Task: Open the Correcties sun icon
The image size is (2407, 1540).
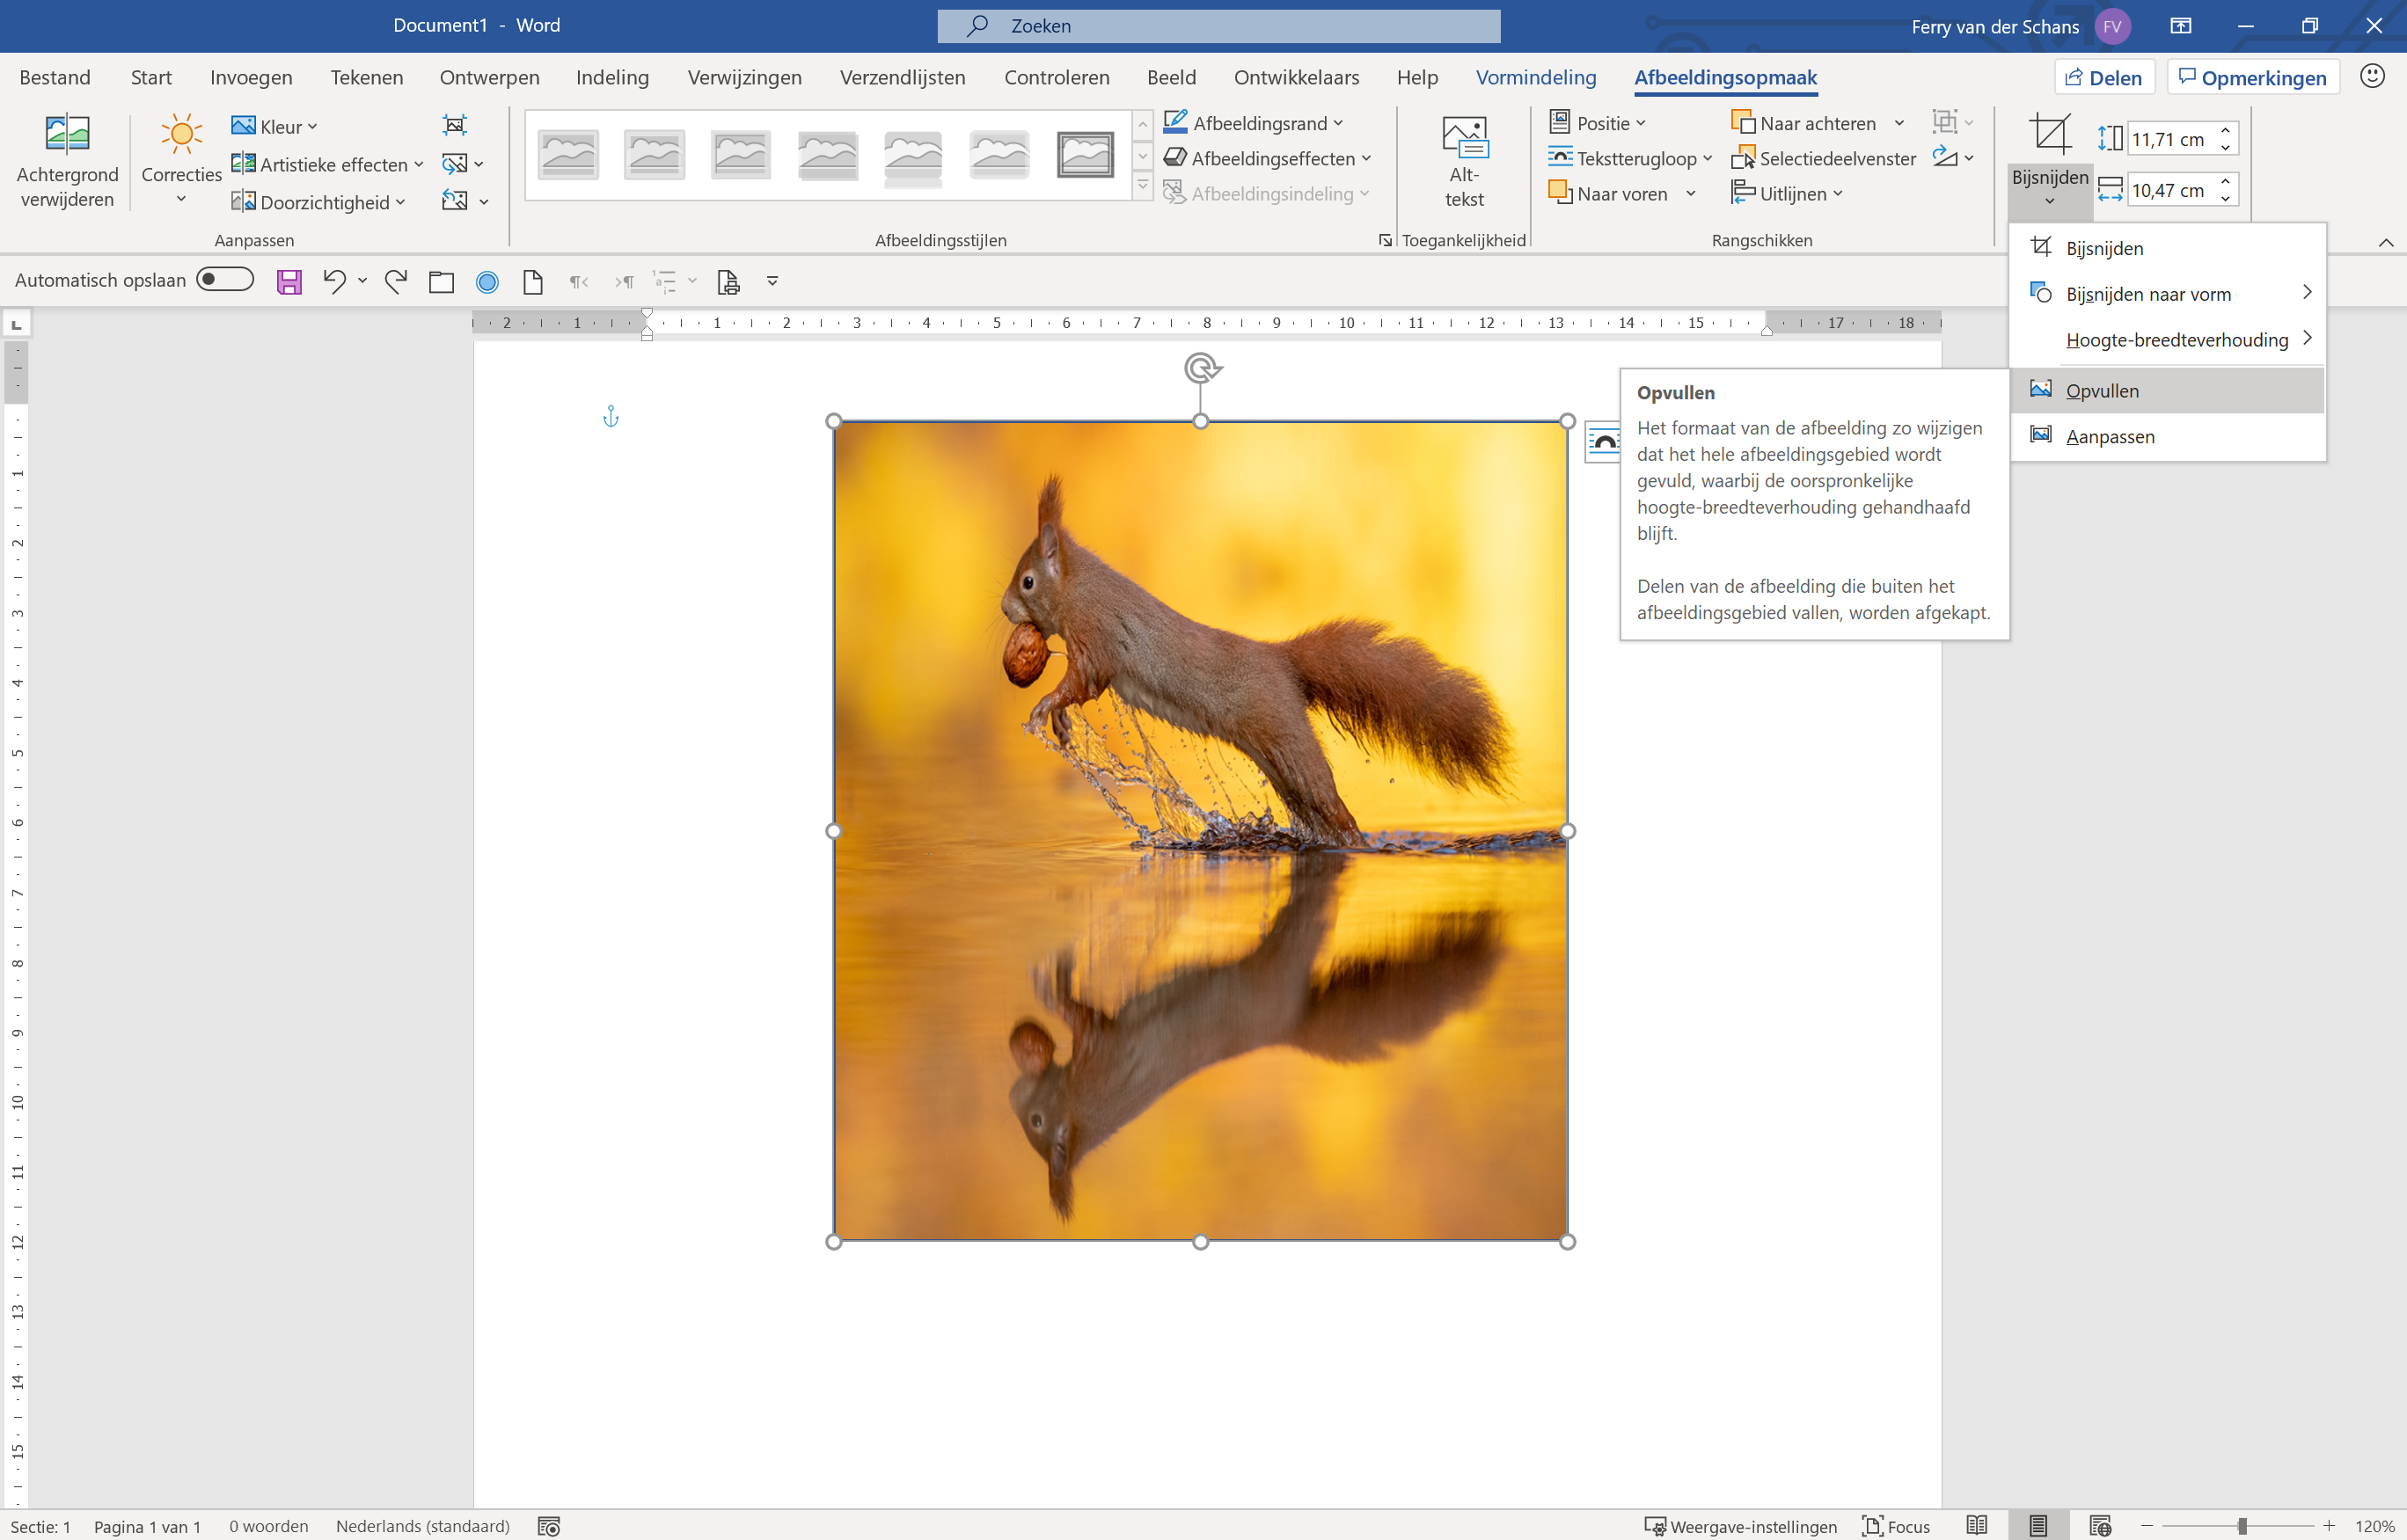Action: pyautogui.click(x=181, y=134)
